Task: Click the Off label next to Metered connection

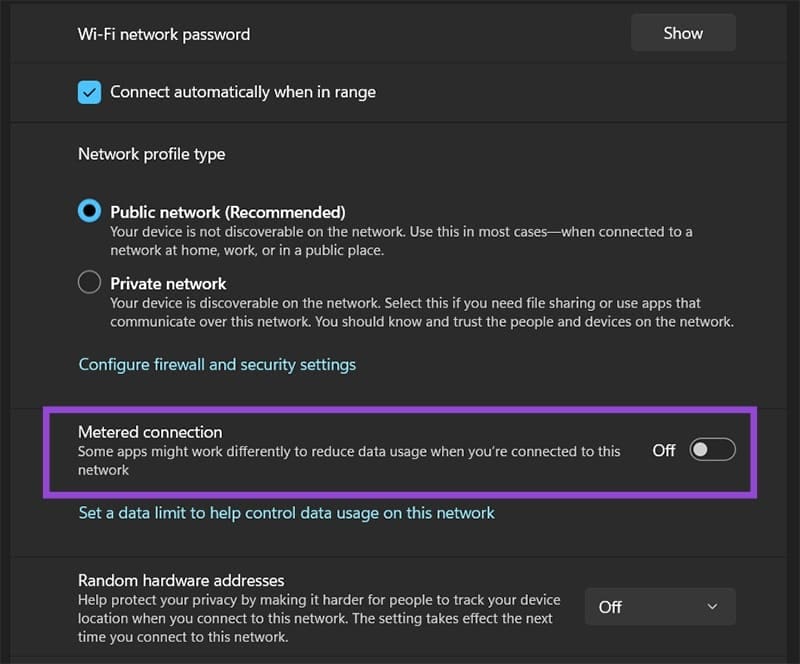Action: (663, 450)
